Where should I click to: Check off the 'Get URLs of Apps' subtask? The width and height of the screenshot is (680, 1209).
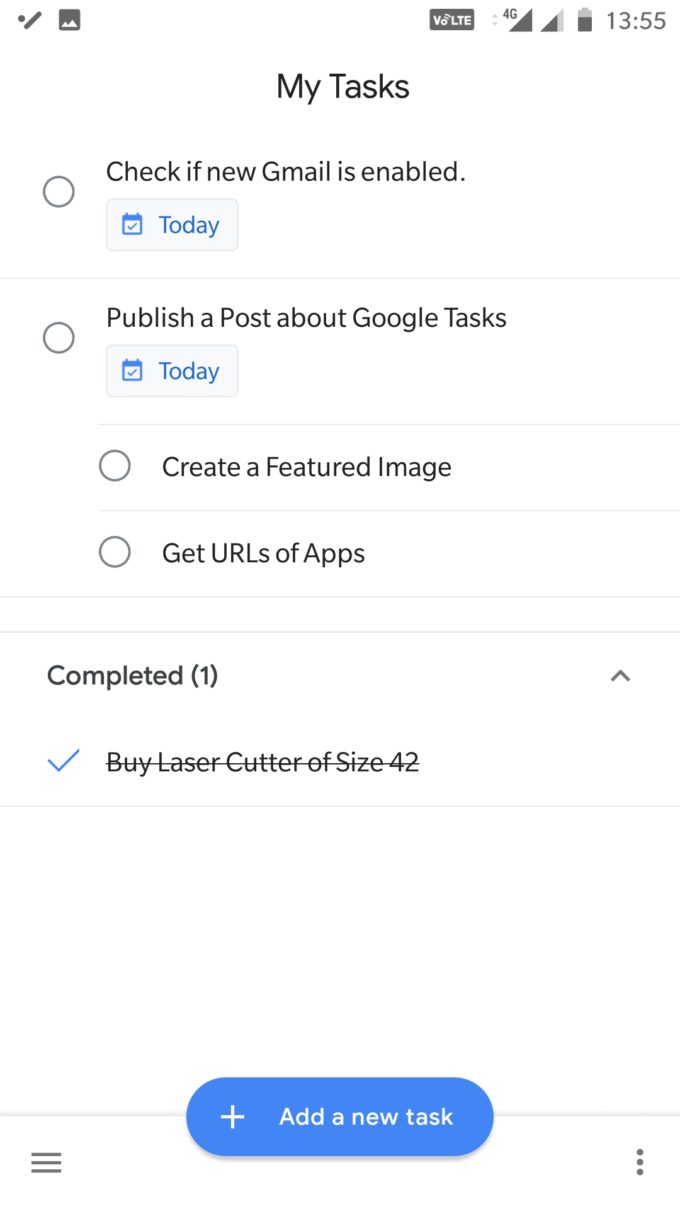(114, 551)
